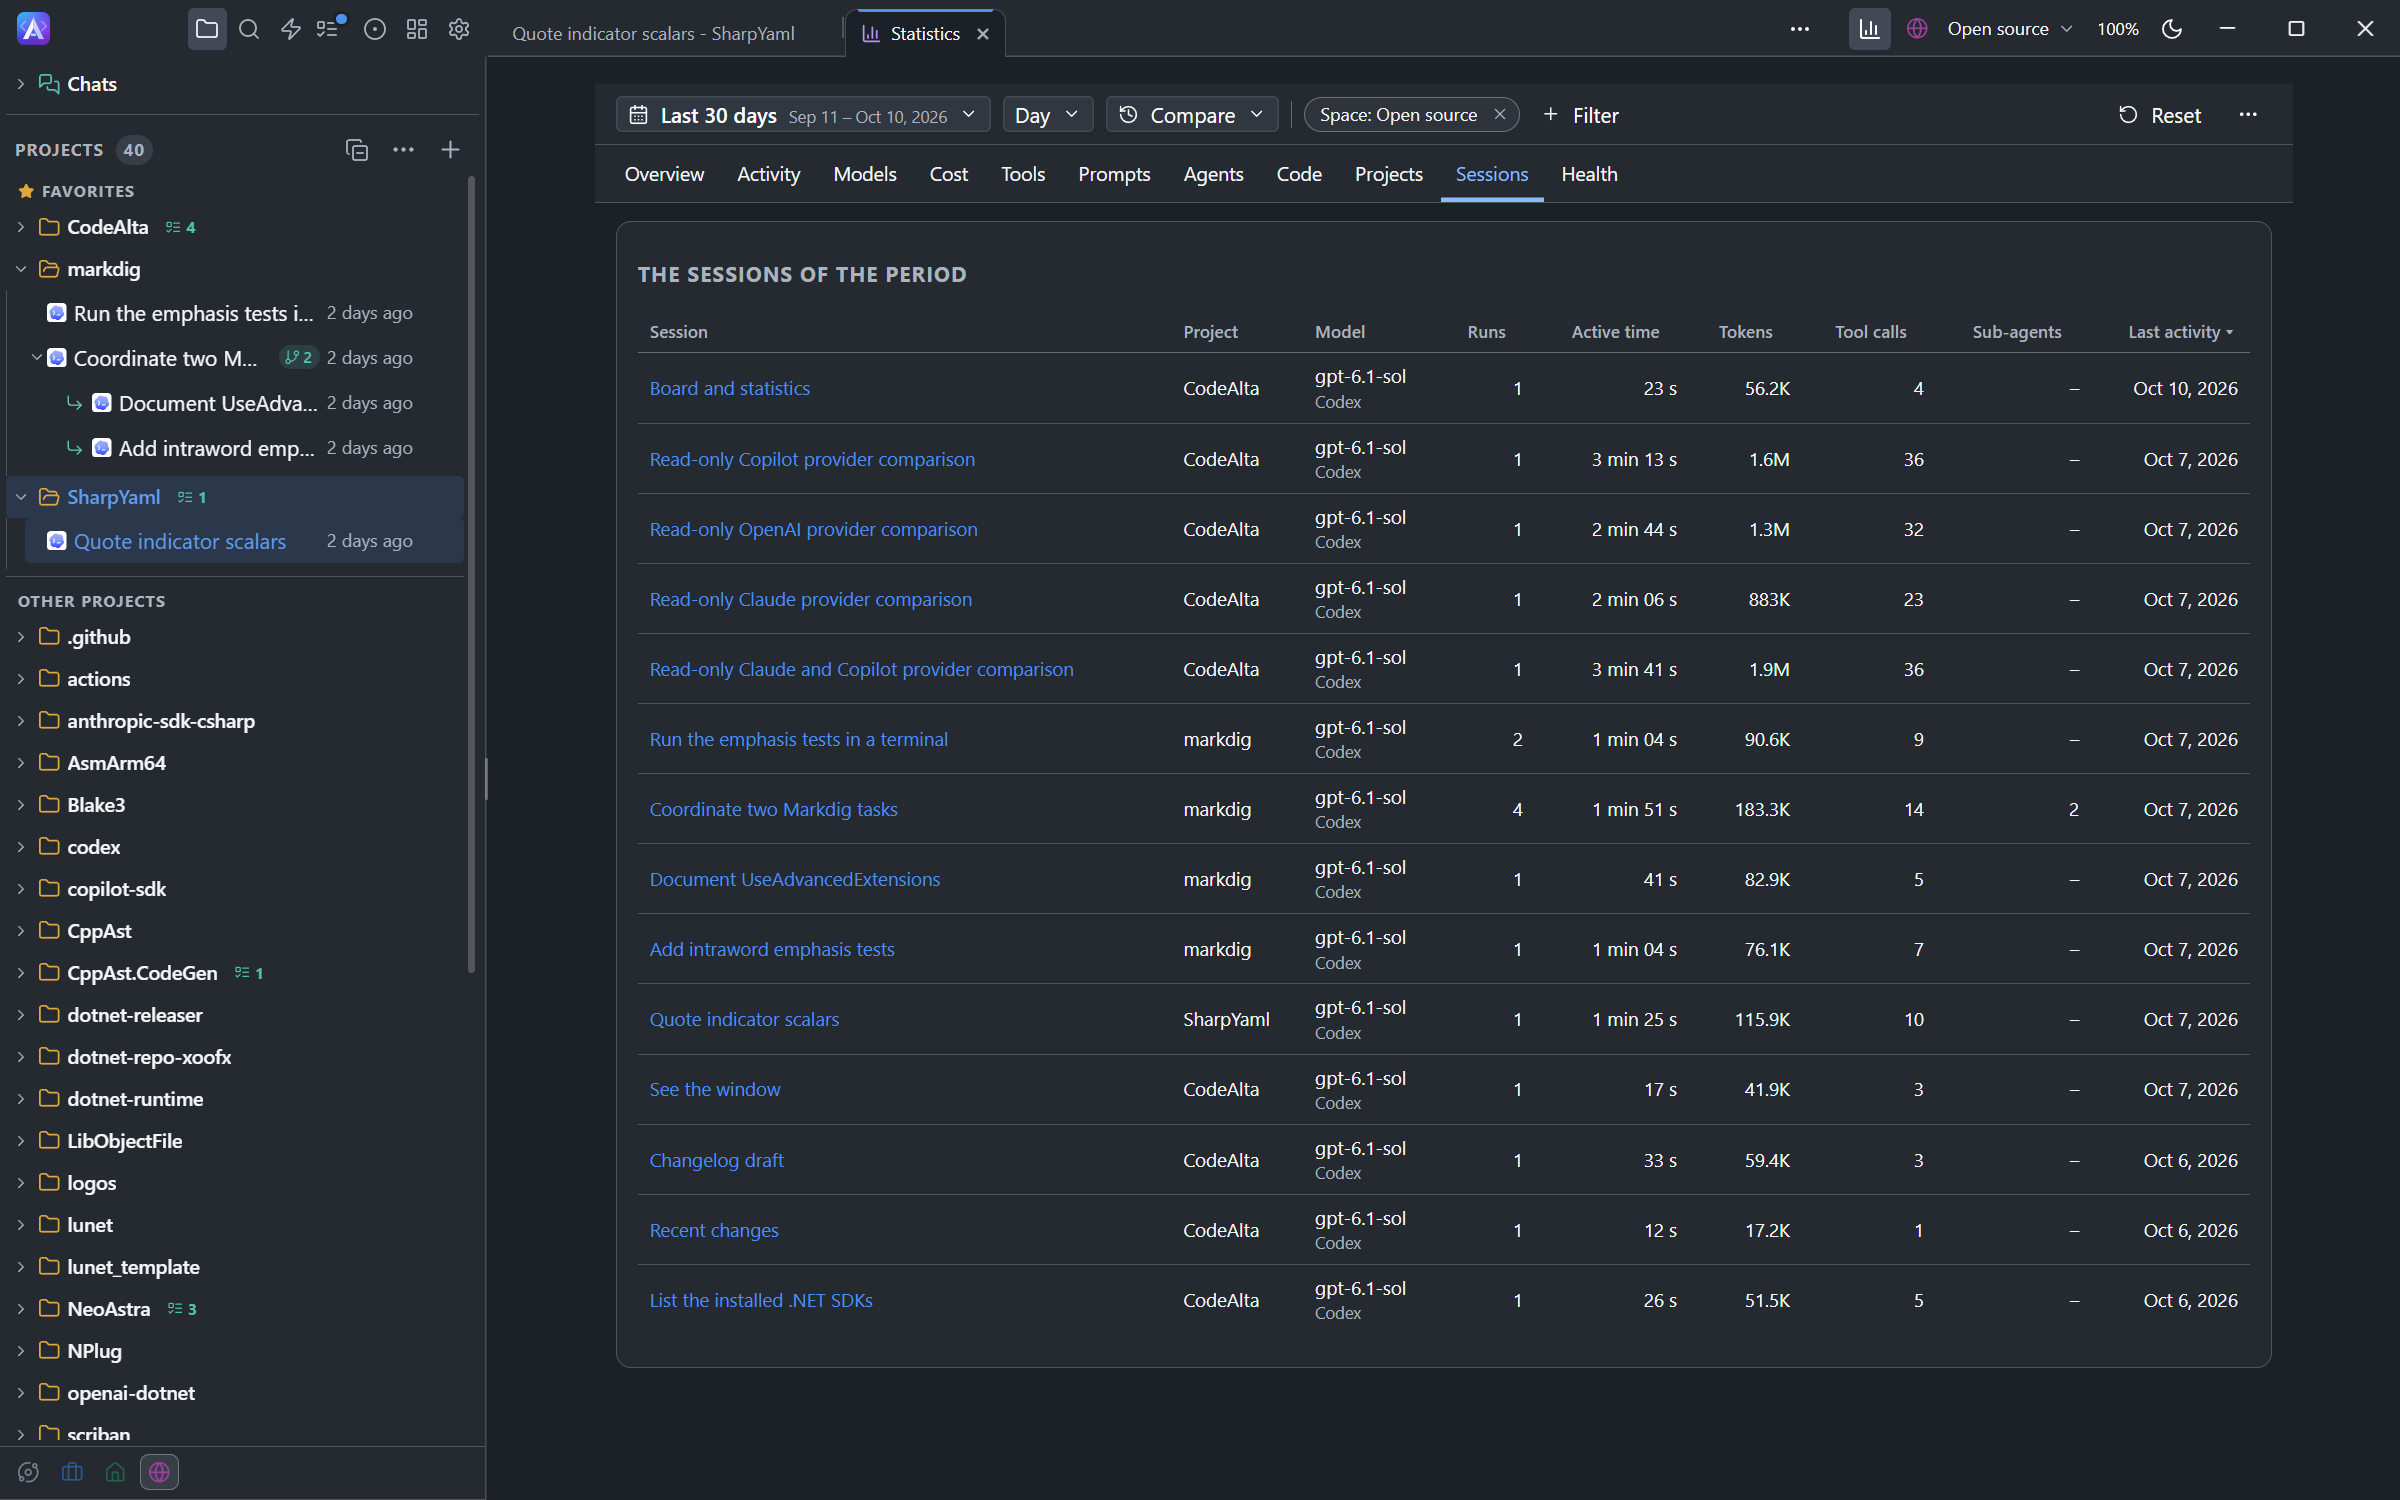2400x1500 pixels.
Task: Open the filter bar ellipsis menu
Action: coord(2248,115)
